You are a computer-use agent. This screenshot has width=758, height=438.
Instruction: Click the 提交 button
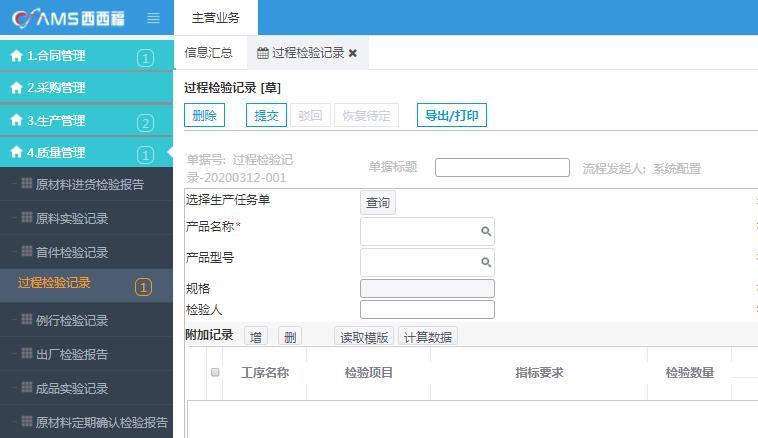[266, 115]
